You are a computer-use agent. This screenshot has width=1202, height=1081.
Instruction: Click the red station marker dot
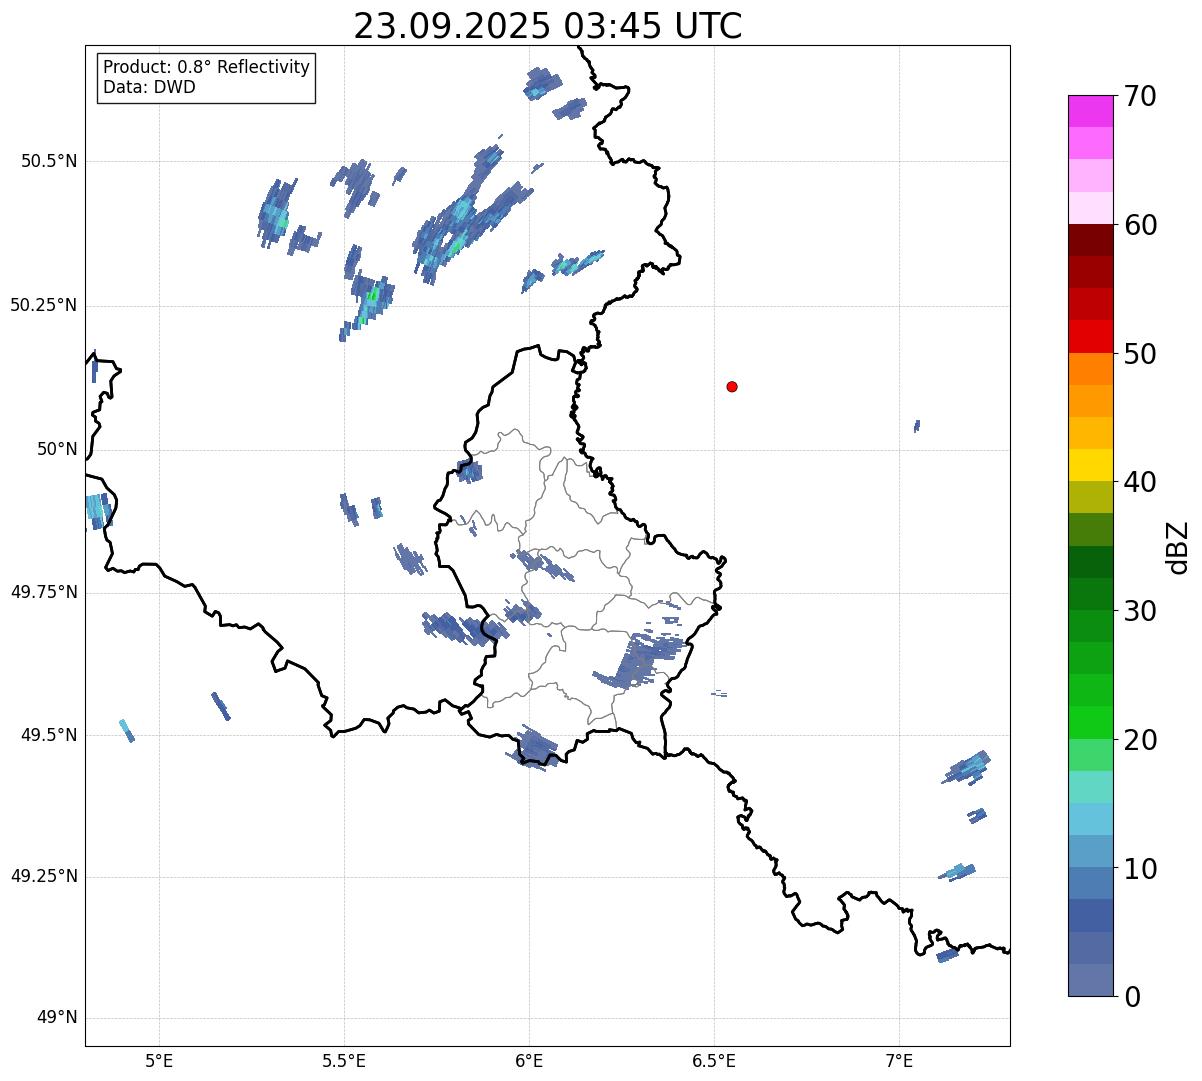(x=732, y=386)
